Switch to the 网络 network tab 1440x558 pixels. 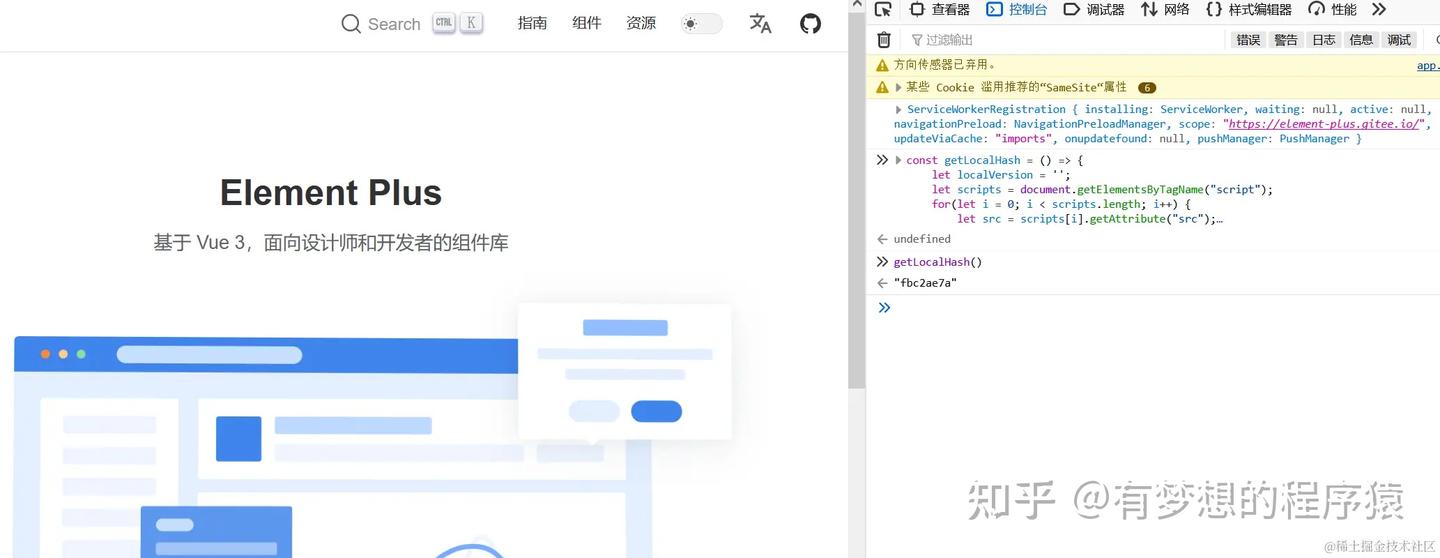(x=1165, y=9)
